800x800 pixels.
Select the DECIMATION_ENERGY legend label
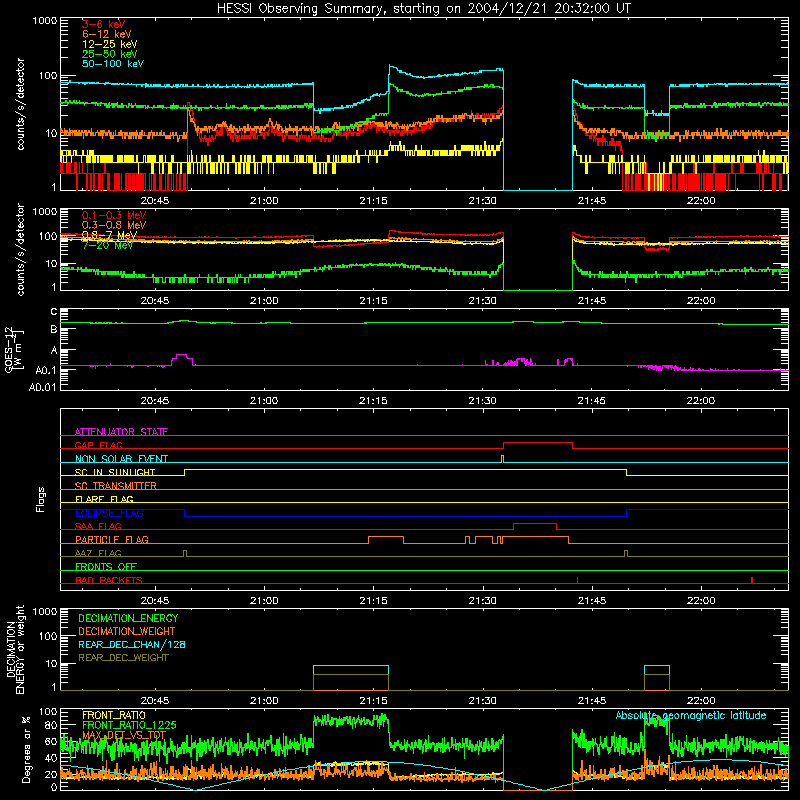tap(128, 618)
